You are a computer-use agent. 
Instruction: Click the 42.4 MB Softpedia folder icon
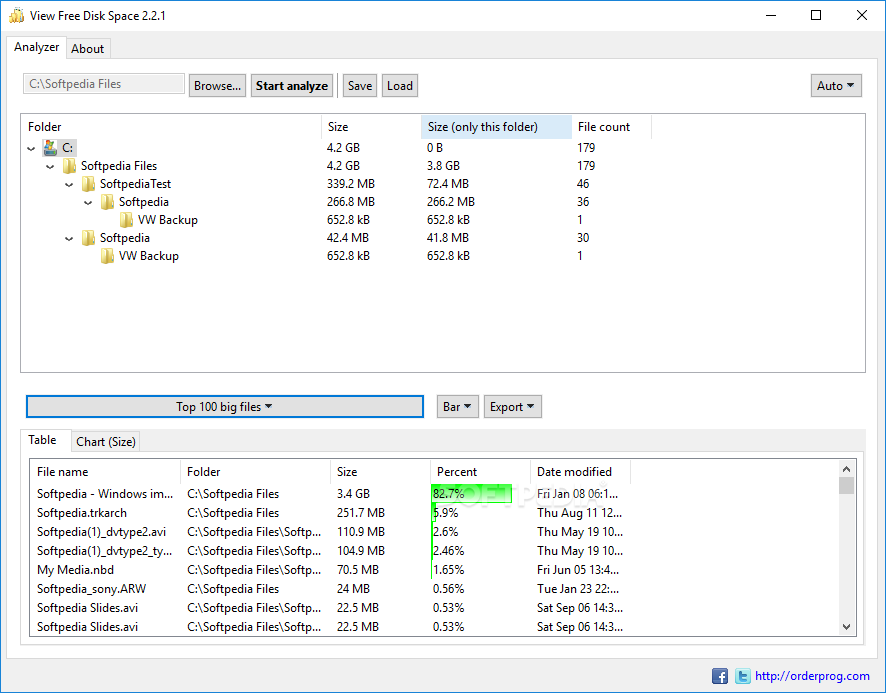point(88,238)
